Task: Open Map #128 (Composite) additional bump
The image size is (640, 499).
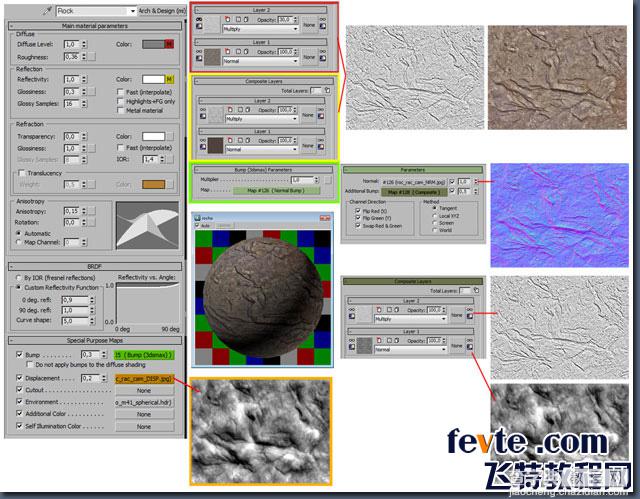Action: point(414,192)
